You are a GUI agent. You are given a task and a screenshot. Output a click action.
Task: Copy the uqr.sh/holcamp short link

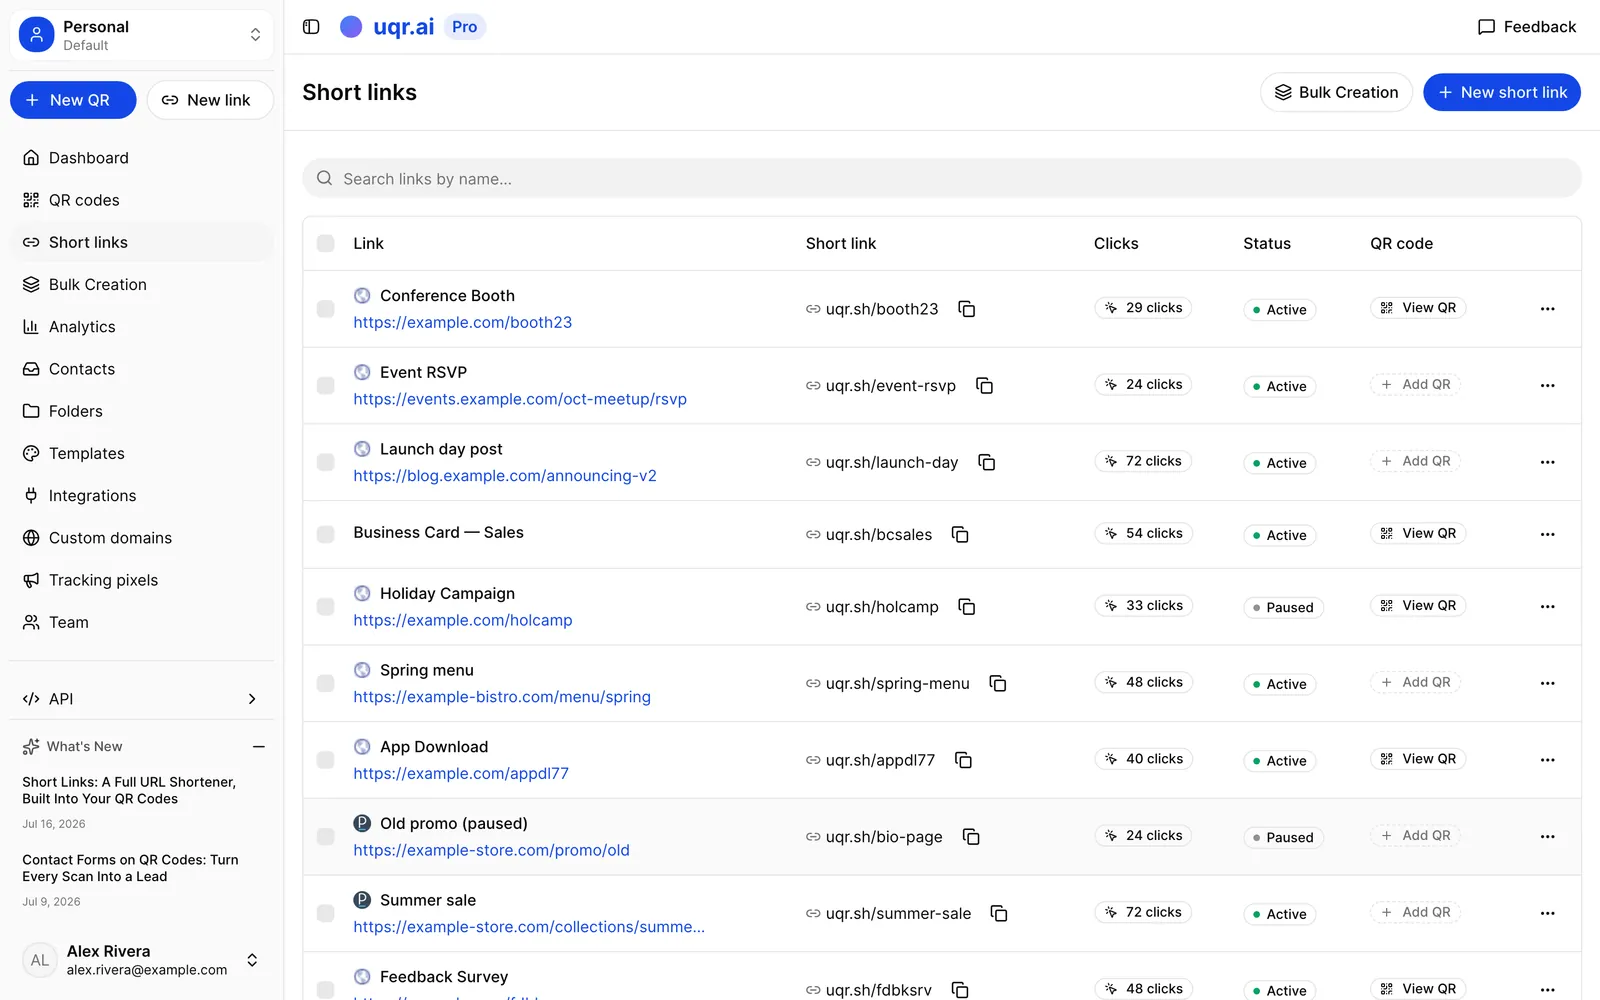point(967,607)
